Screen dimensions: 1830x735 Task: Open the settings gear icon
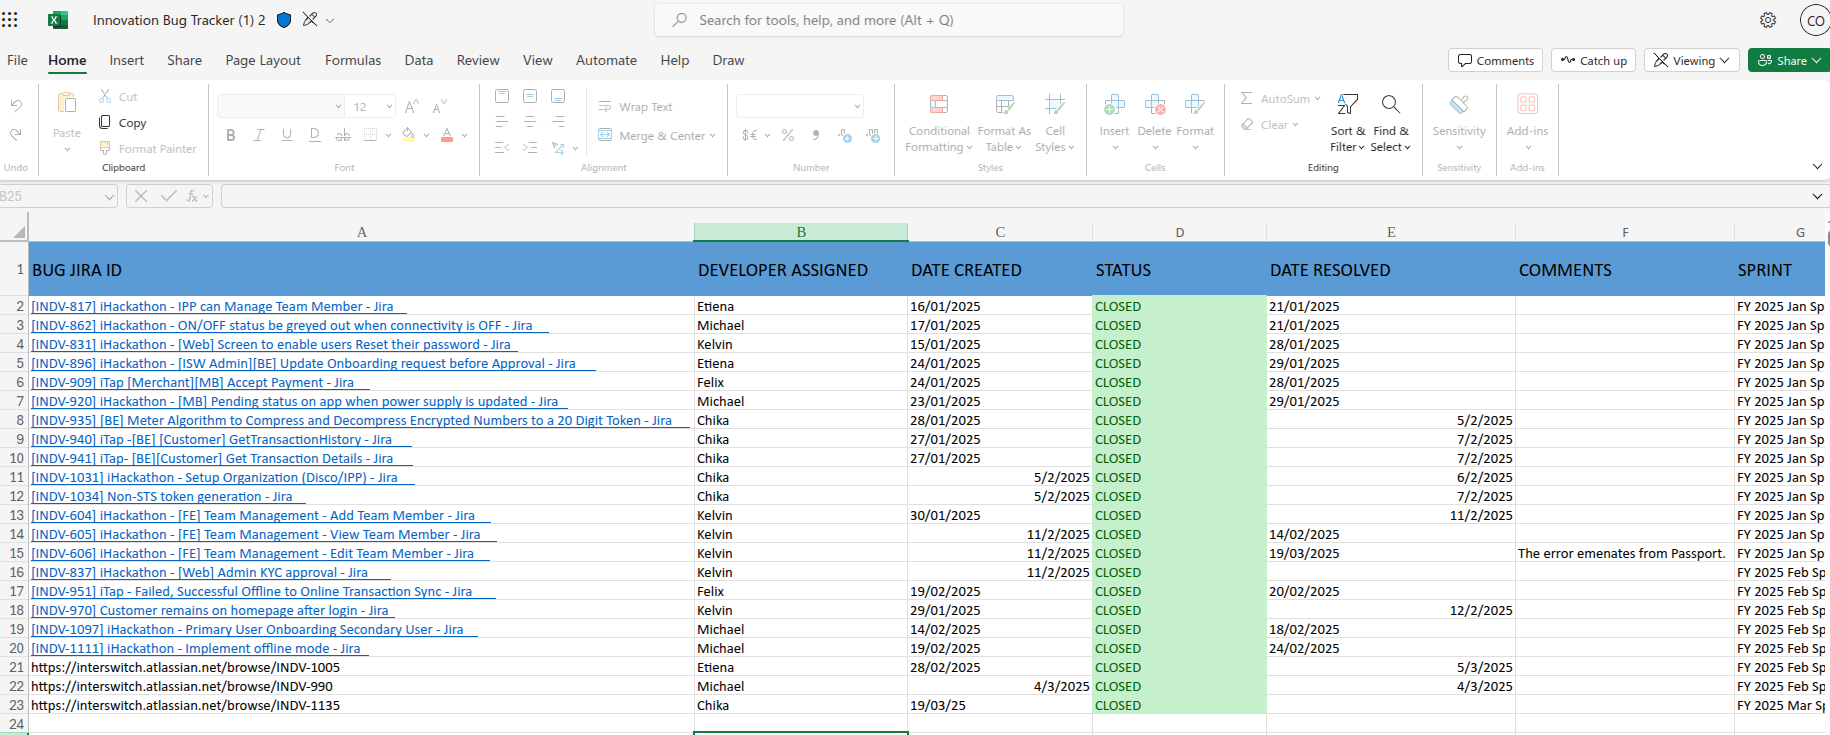point(1768,20)
